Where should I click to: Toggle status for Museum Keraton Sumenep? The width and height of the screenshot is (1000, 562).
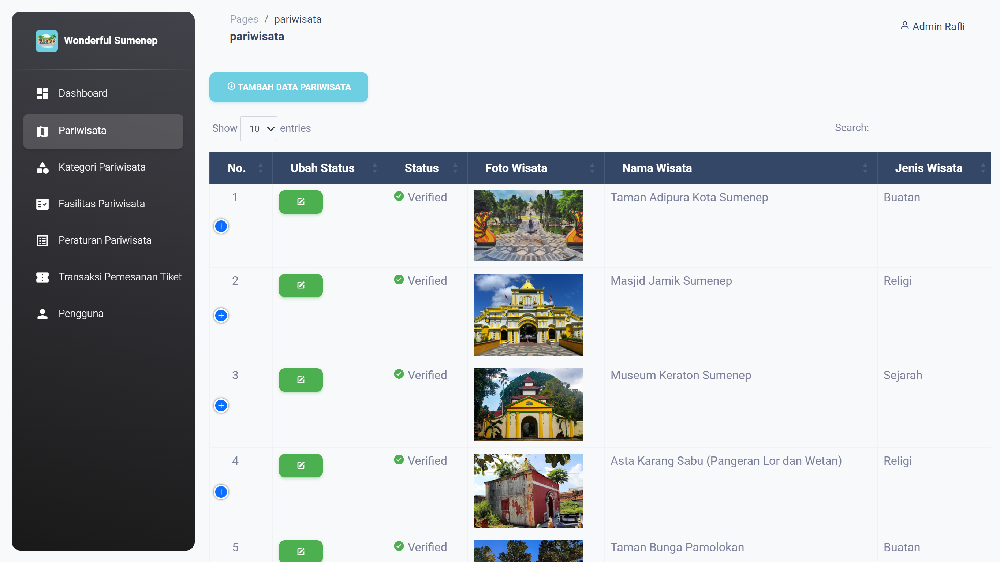(x=300, y=380)
